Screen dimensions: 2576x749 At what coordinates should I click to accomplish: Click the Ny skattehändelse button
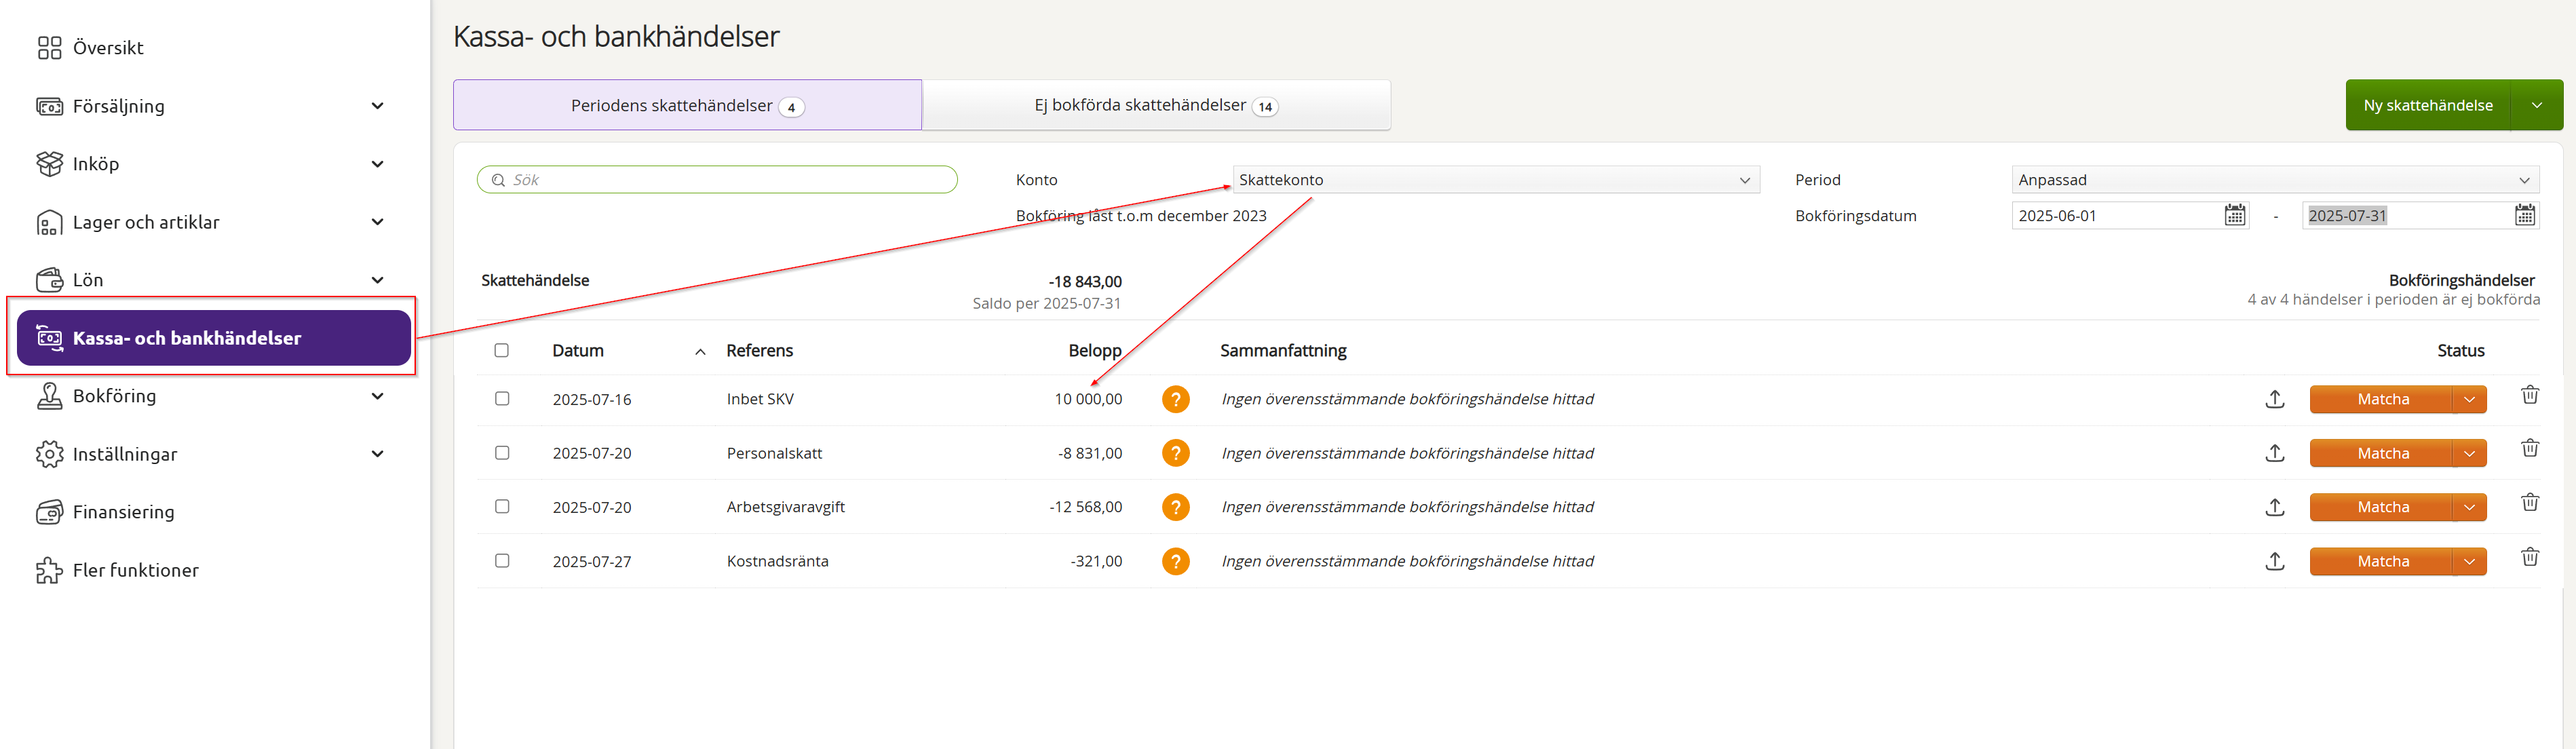click(2427, 105)
